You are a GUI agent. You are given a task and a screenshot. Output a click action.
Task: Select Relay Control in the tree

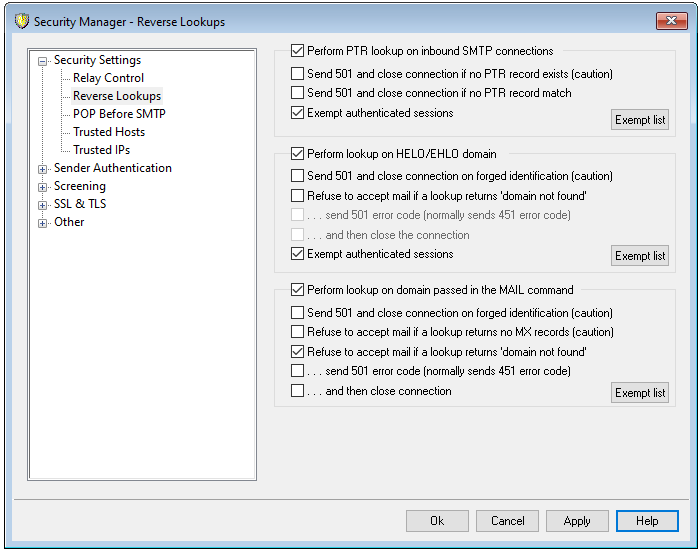click(108, 78)
